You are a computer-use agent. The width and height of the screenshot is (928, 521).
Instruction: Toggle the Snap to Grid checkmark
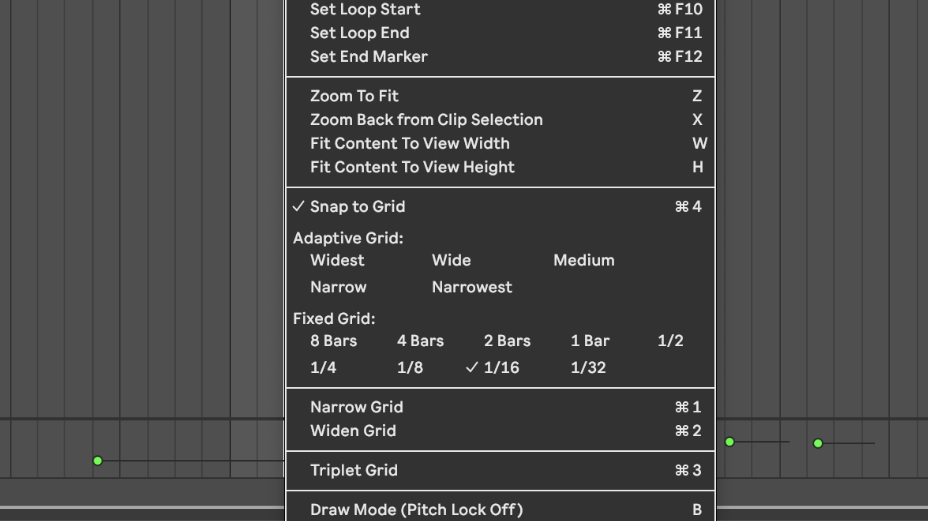pyautogui.click(x=357, y=207)
